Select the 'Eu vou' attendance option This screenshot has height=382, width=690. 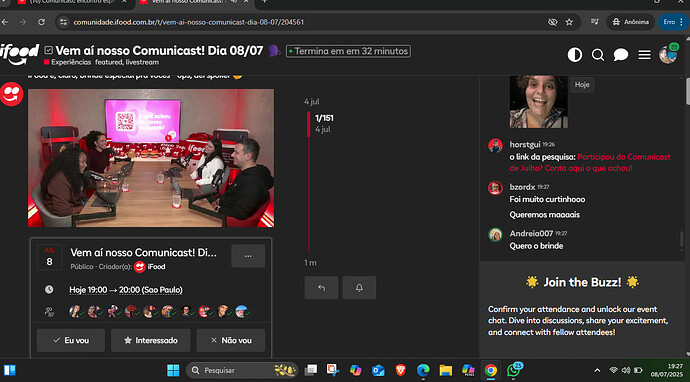point(71,340)
